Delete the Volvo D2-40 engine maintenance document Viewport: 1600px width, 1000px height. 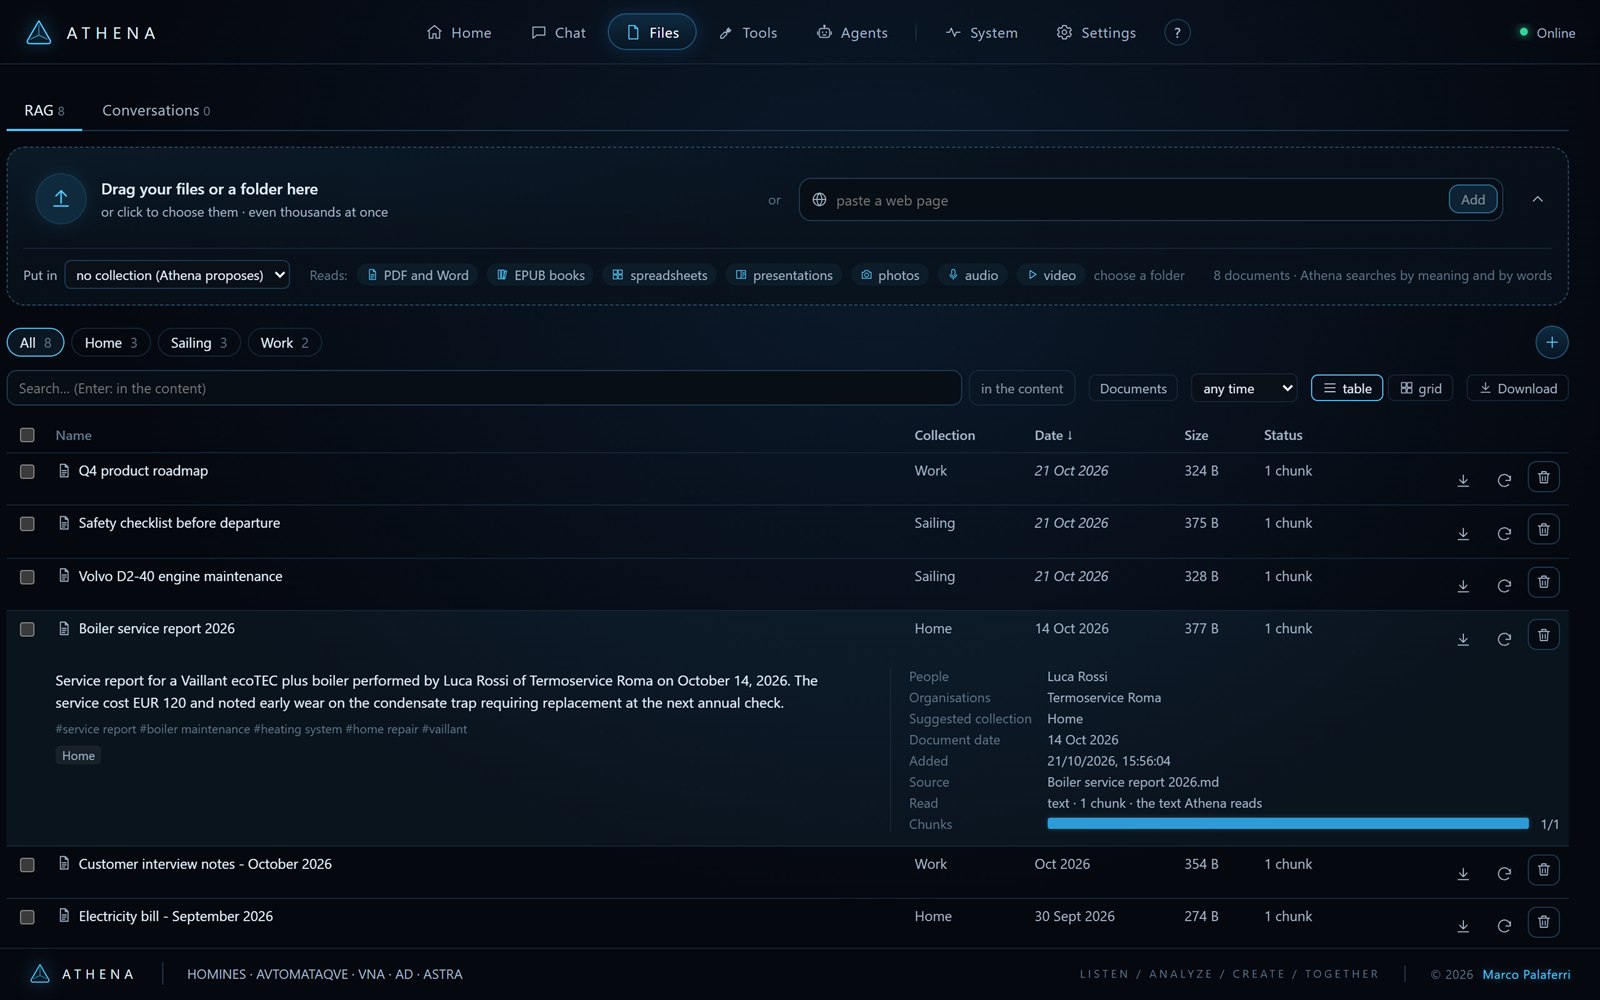(x=1543, y=582)
